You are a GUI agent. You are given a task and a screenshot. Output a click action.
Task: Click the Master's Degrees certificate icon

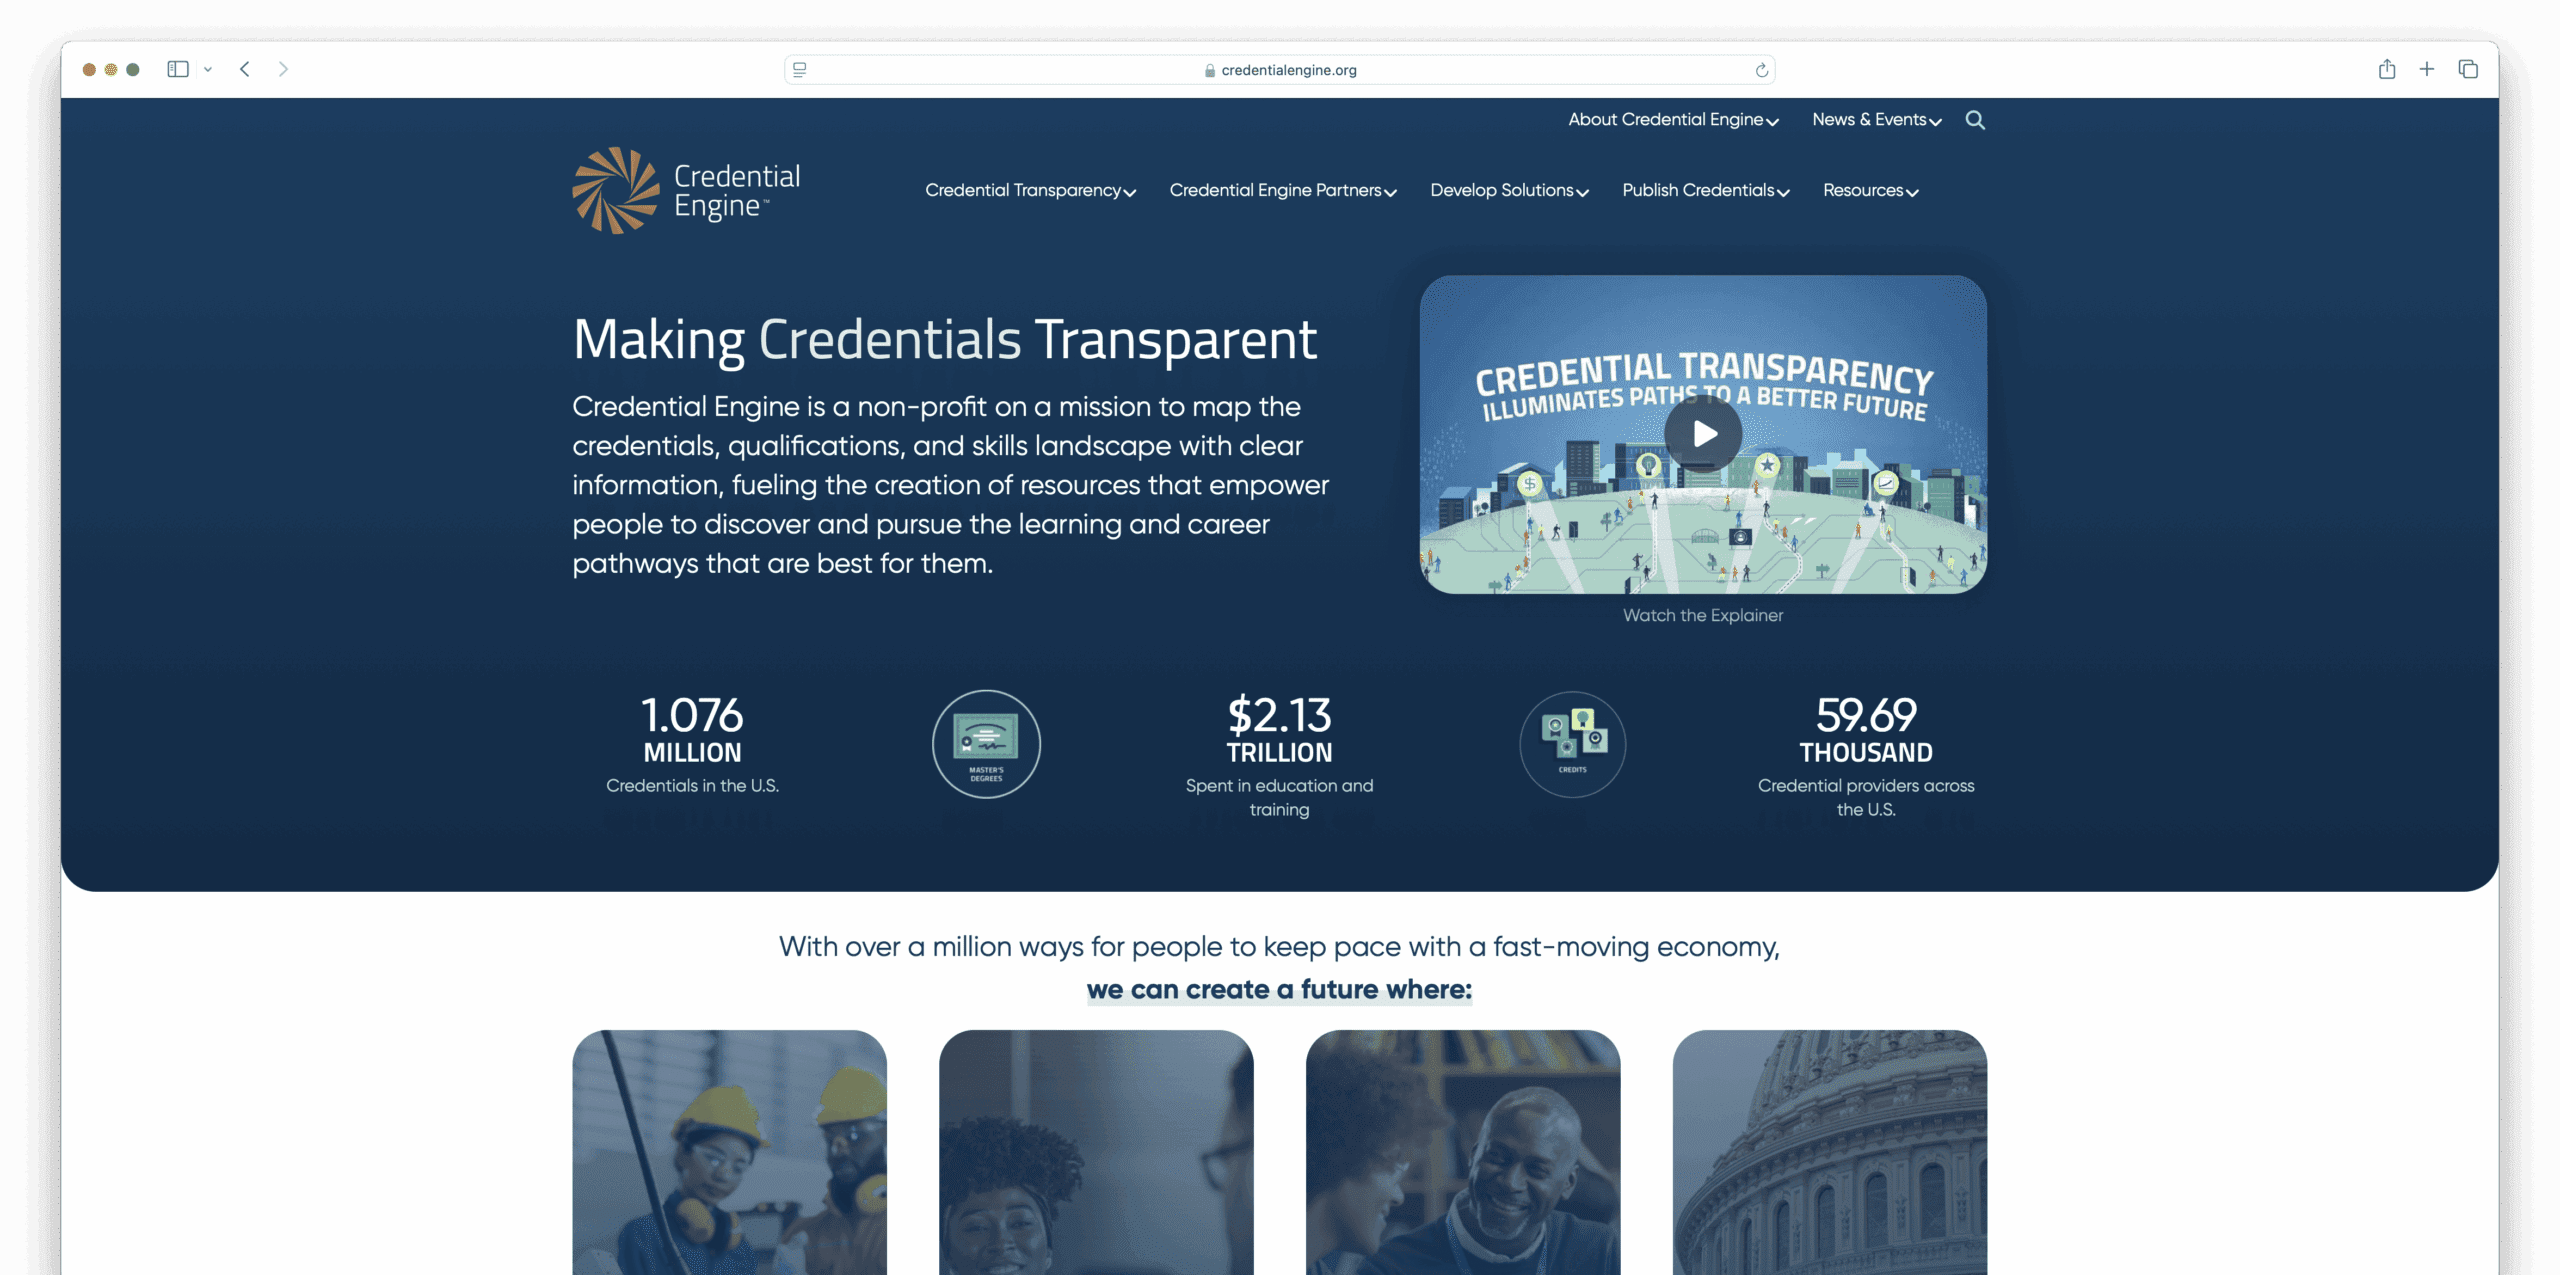point(986,744)
